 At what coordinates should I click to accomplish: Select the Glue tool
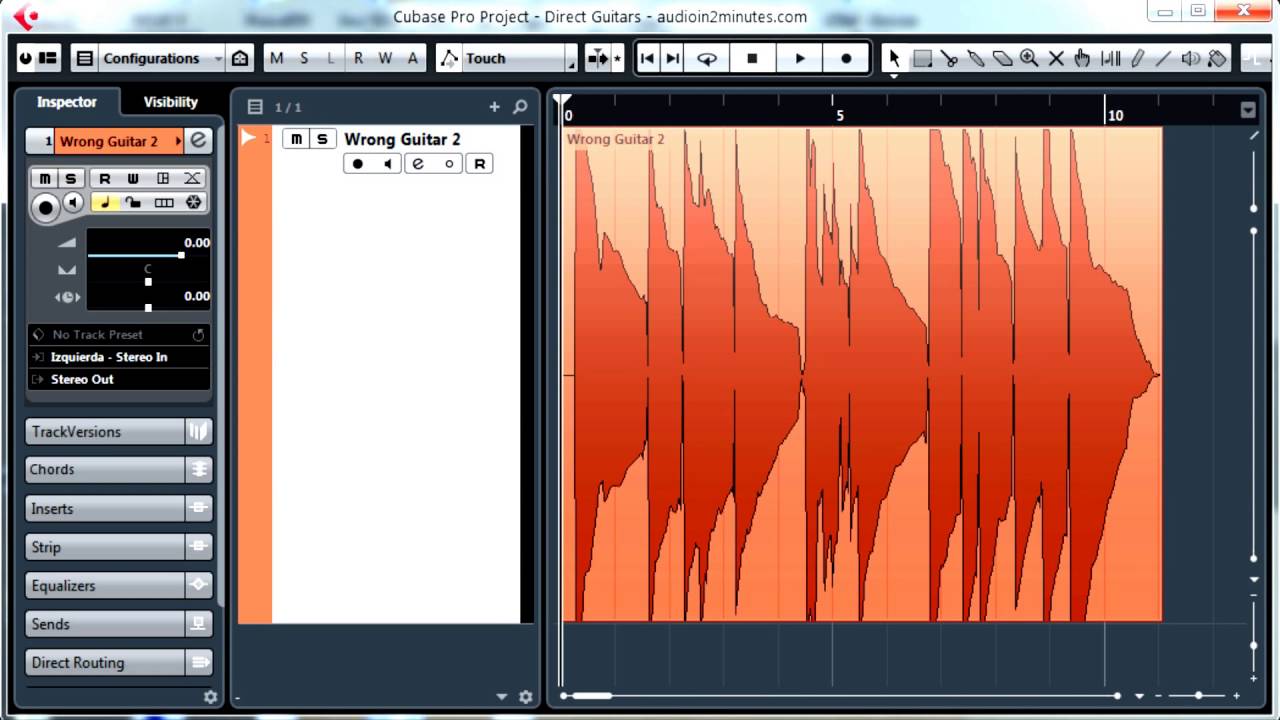tap(976, 58)
